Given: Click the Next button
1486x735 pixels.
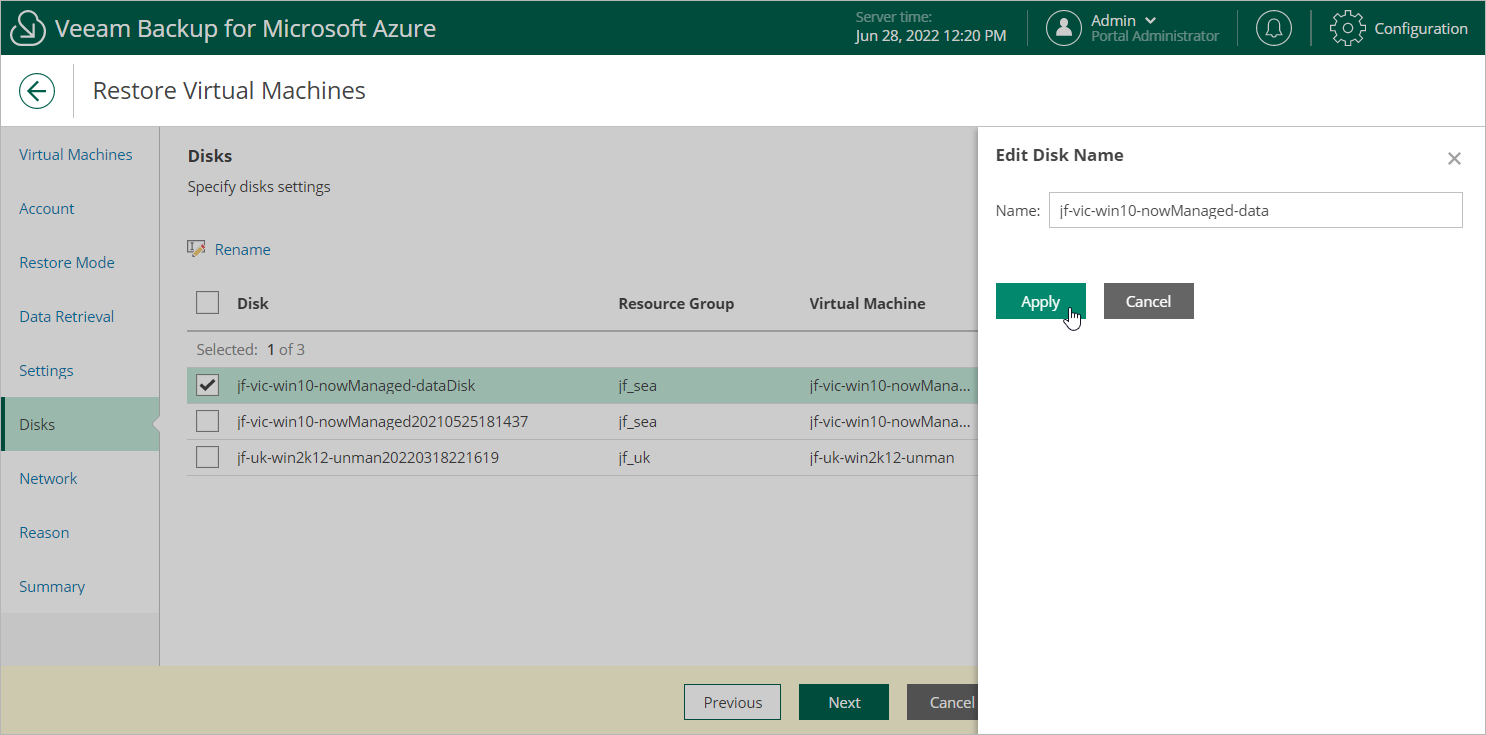Looking at the screenshot, I should tap(844, 702).
